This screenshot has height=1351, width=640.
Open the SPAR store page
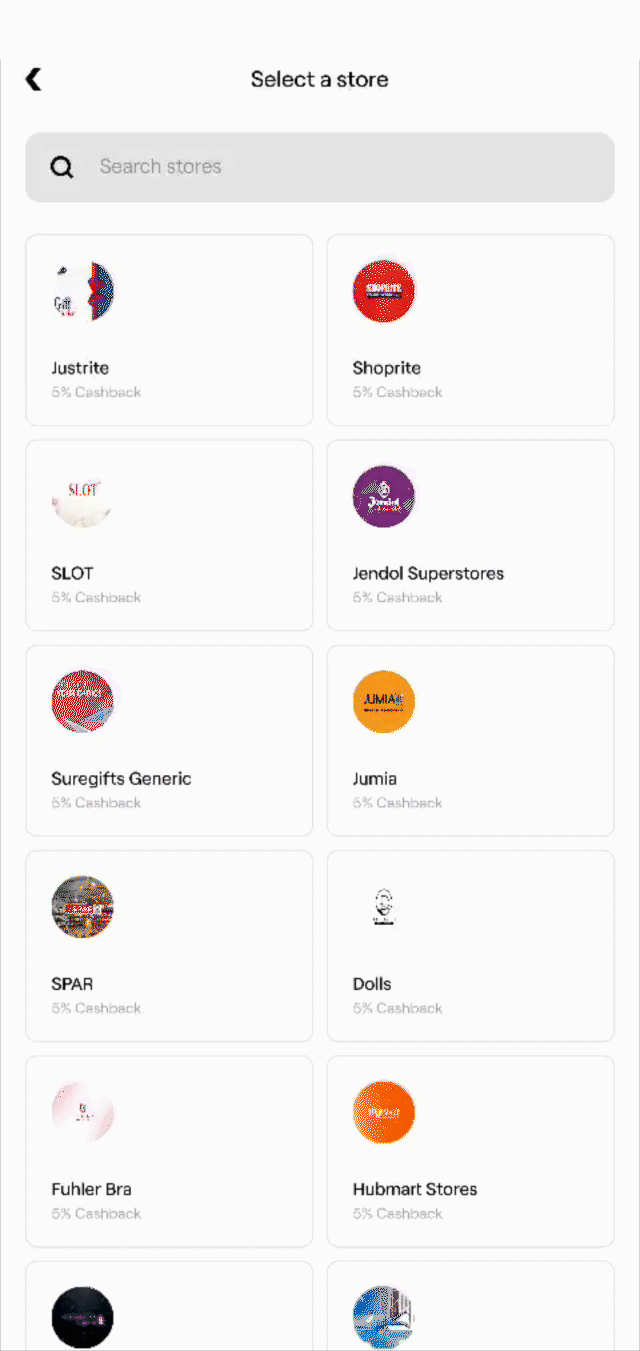(168, 945)
